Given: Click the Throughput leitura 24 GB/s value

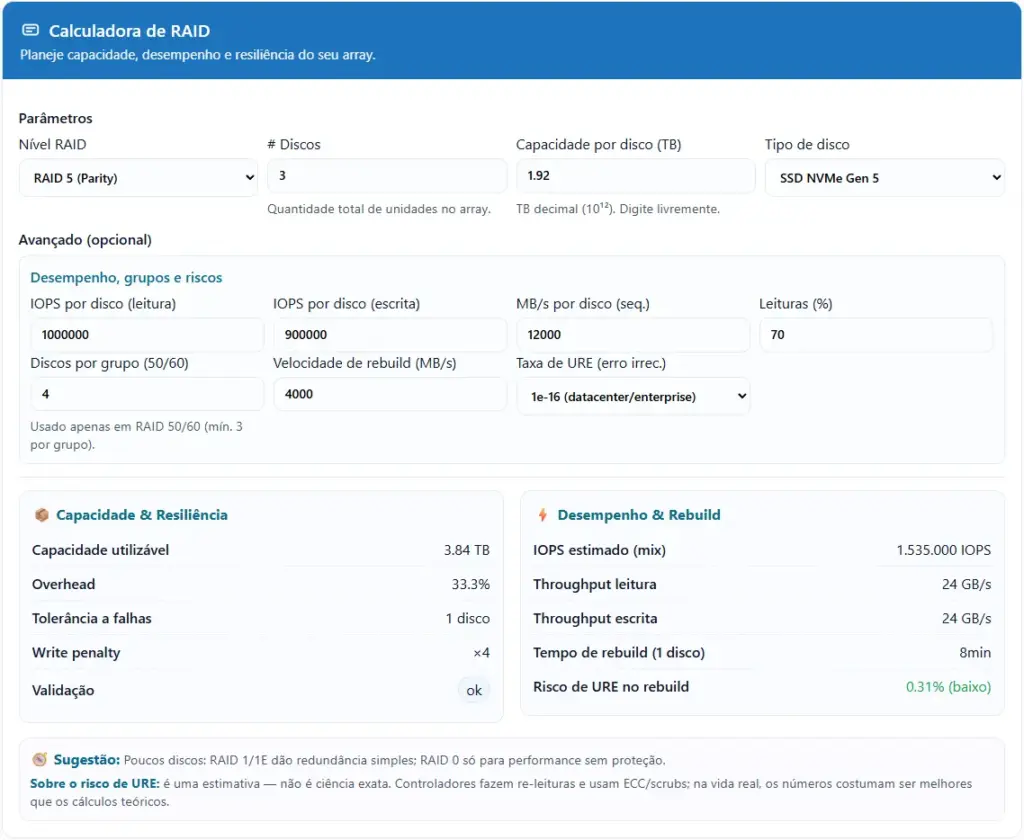Looking at the screenshot, I should coord(966,584).
